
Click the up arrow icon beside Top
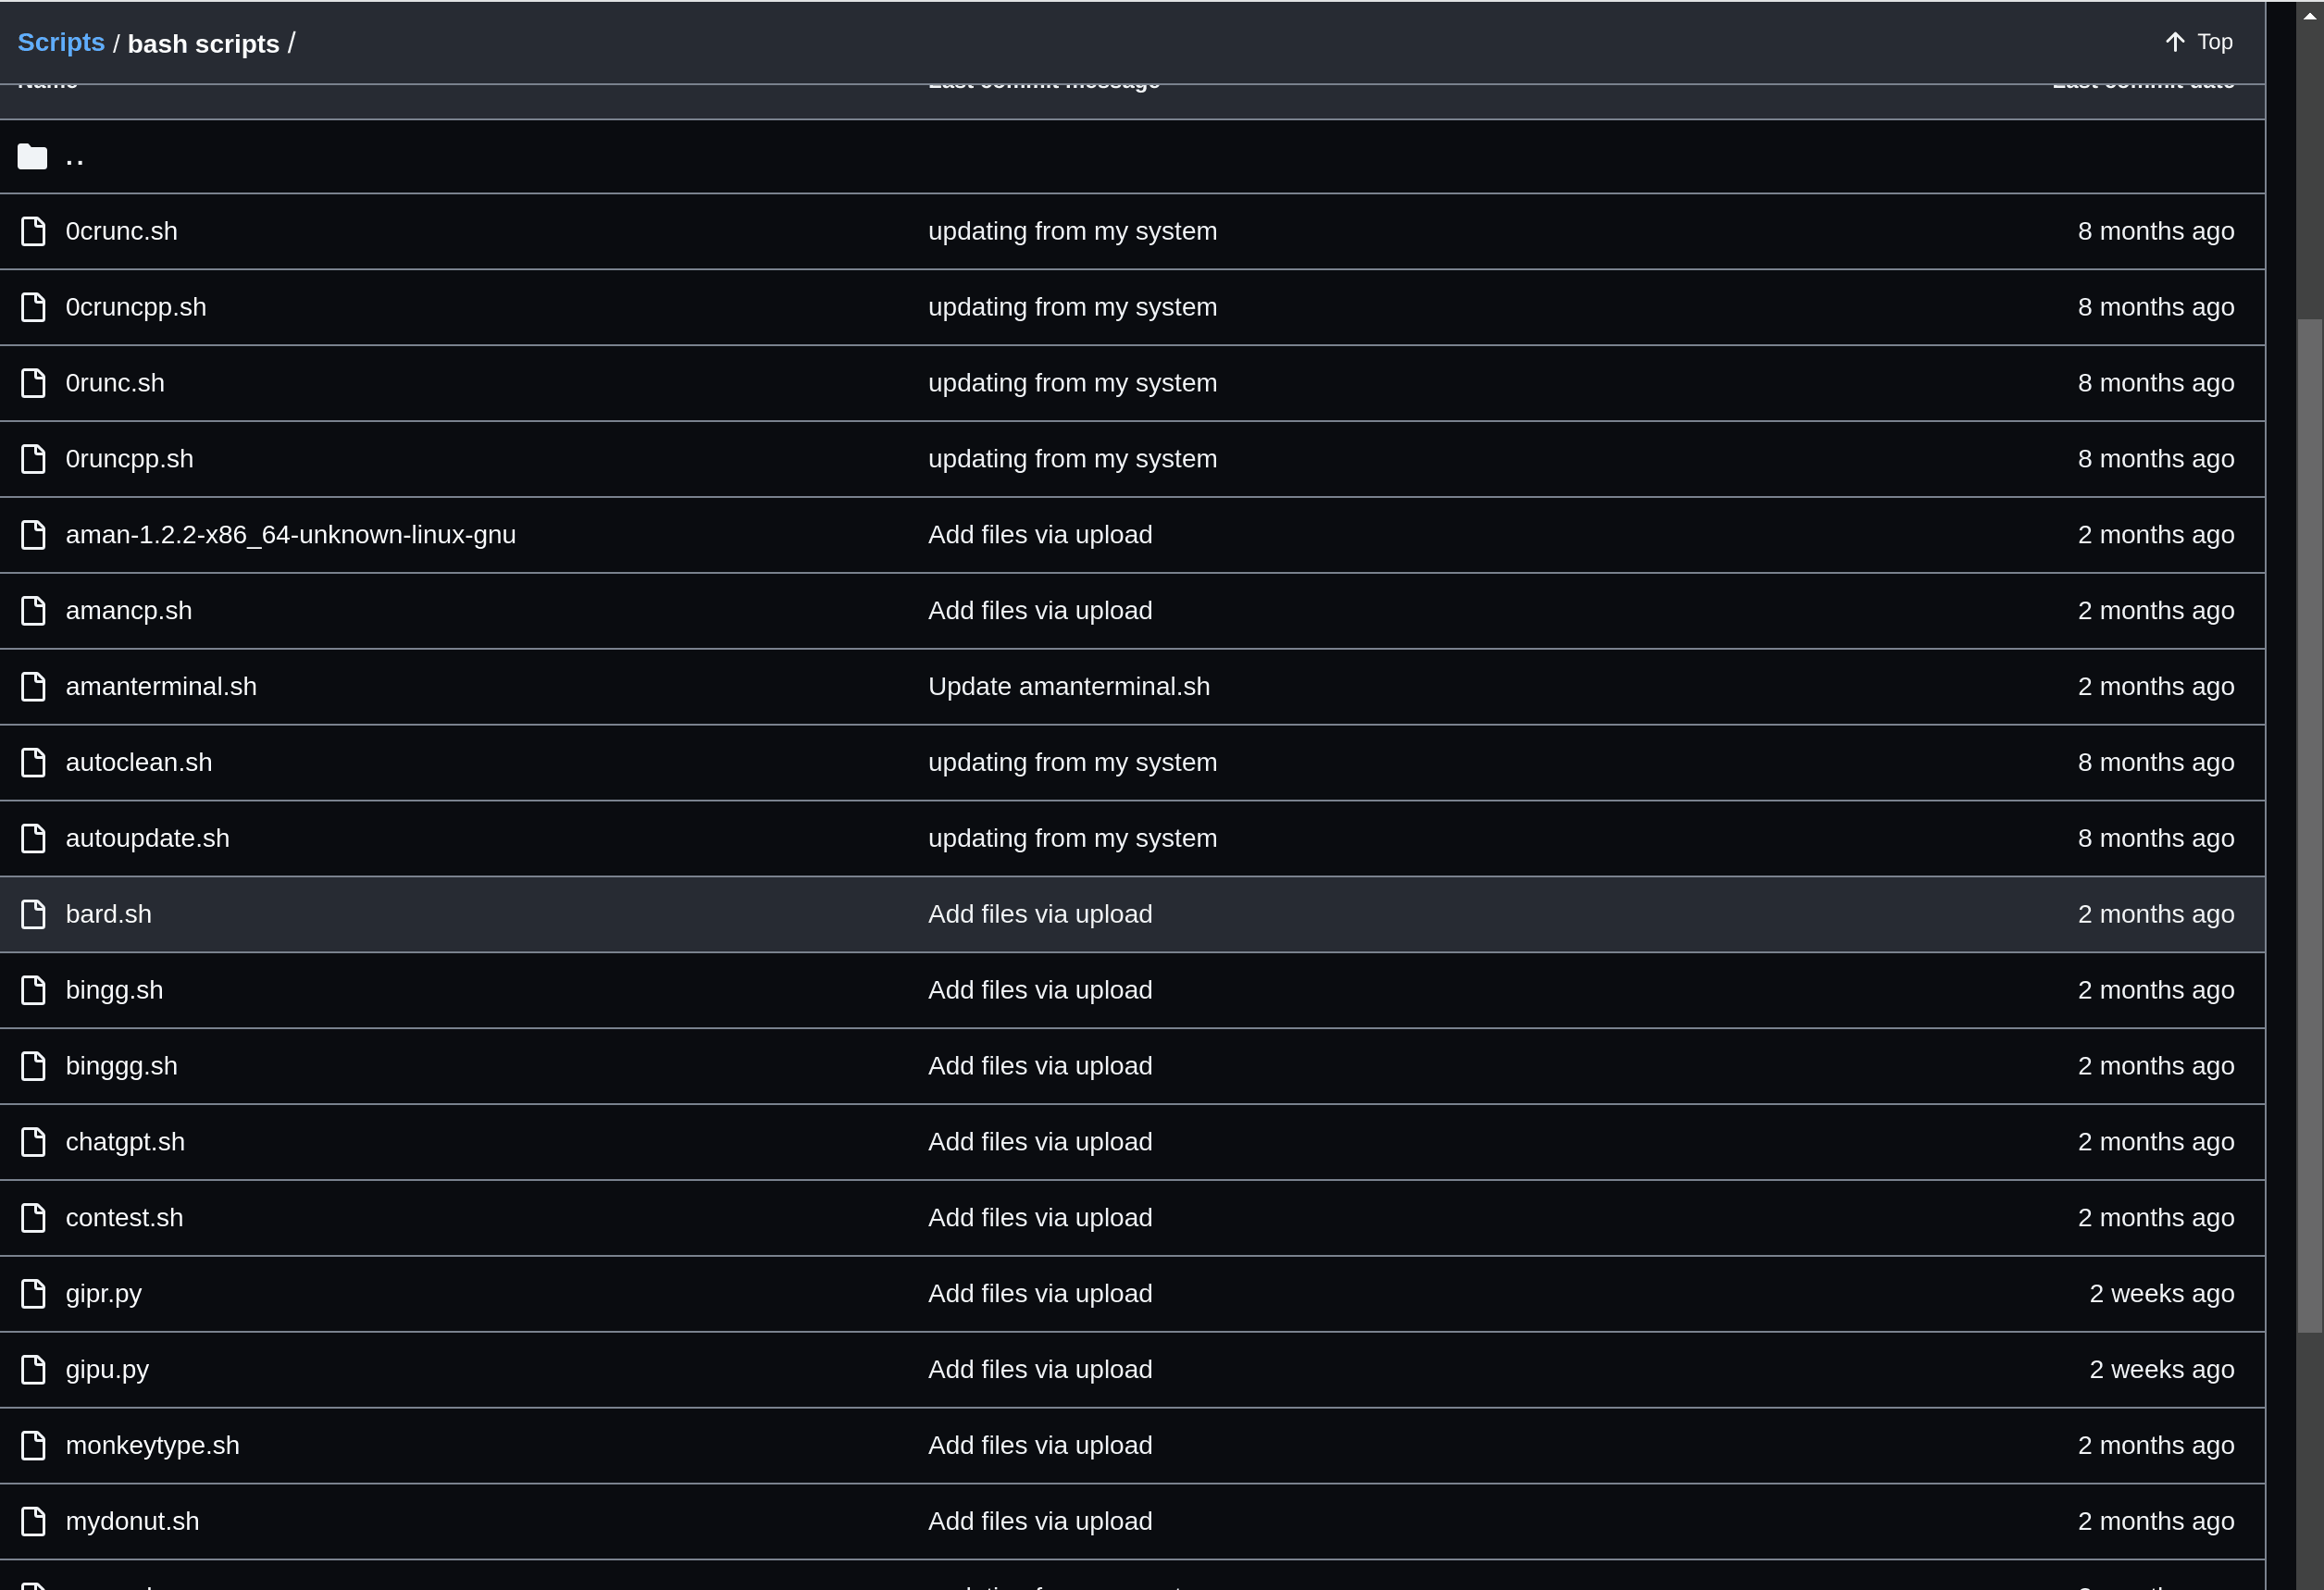pos(2174,42)
